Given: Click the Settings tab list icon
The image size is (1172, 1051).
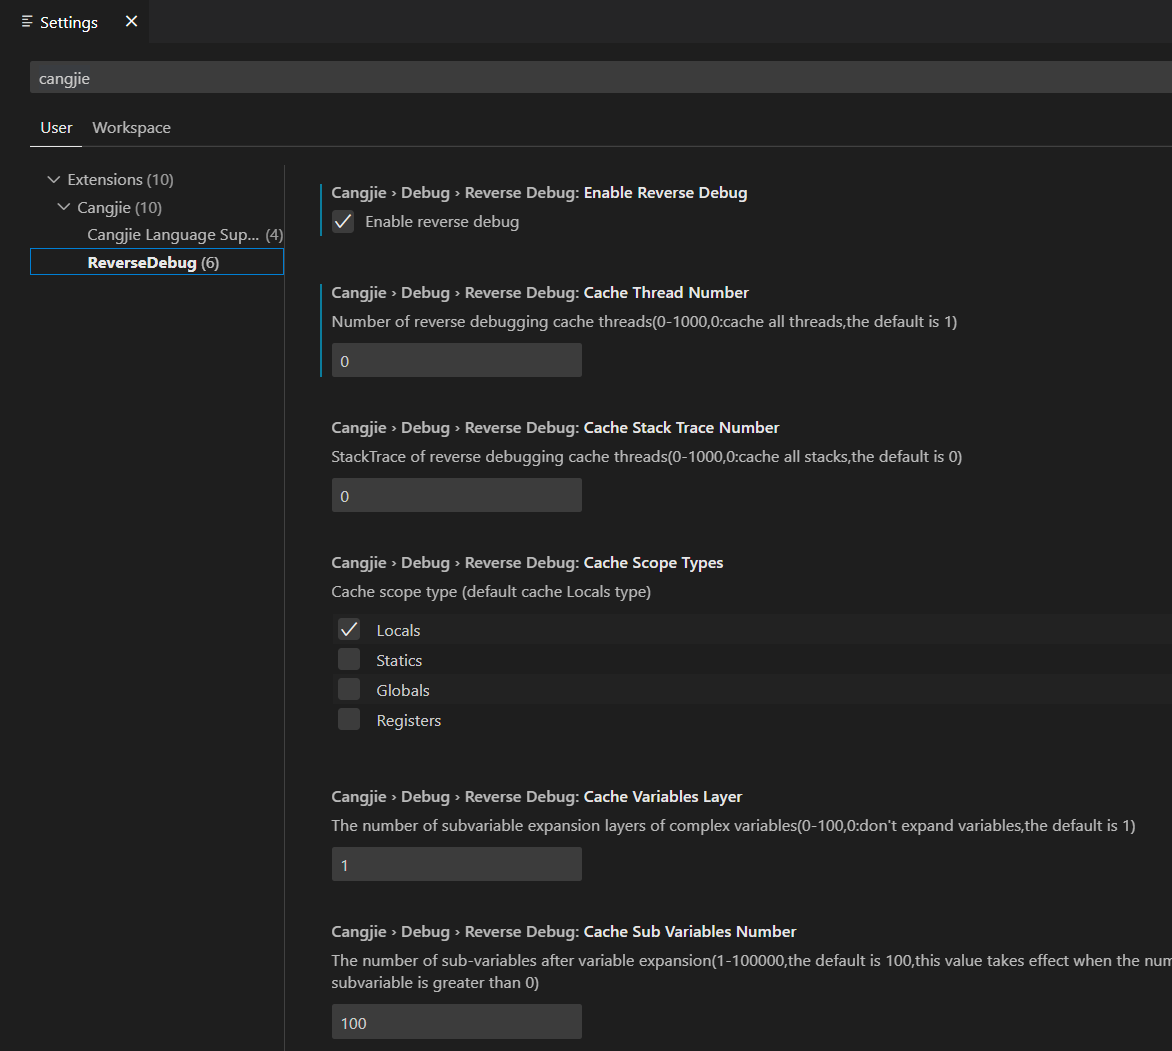Looking at the screenshot, I should coord(27,22).
